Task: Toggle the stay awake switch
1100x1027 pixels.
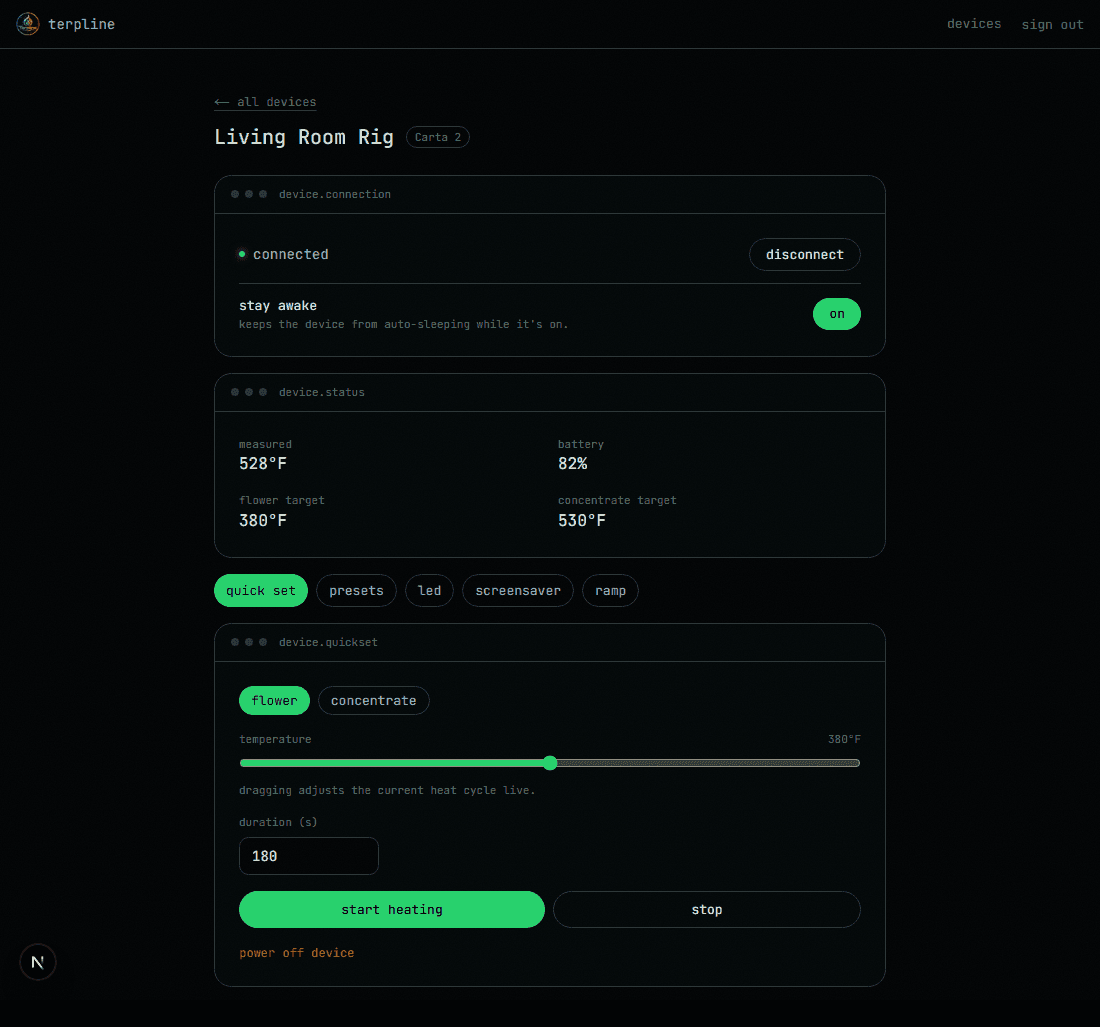Action: coord(837,314)
